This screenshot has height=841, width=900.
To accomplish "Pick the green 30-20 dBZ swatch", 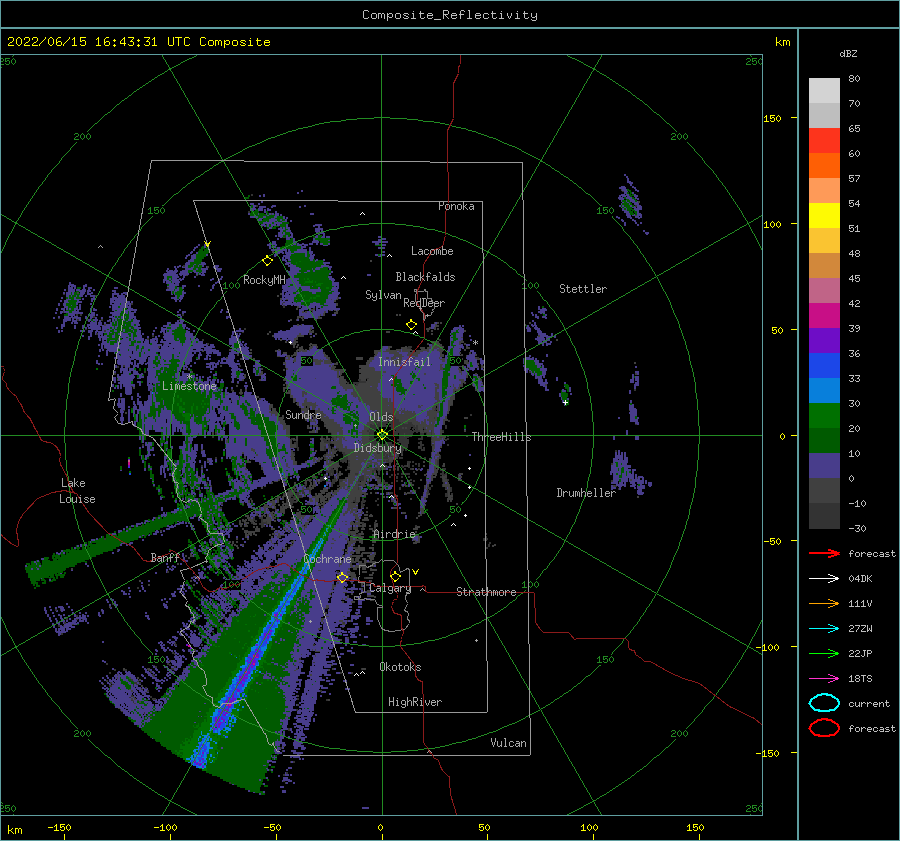I will pos(824,416).
